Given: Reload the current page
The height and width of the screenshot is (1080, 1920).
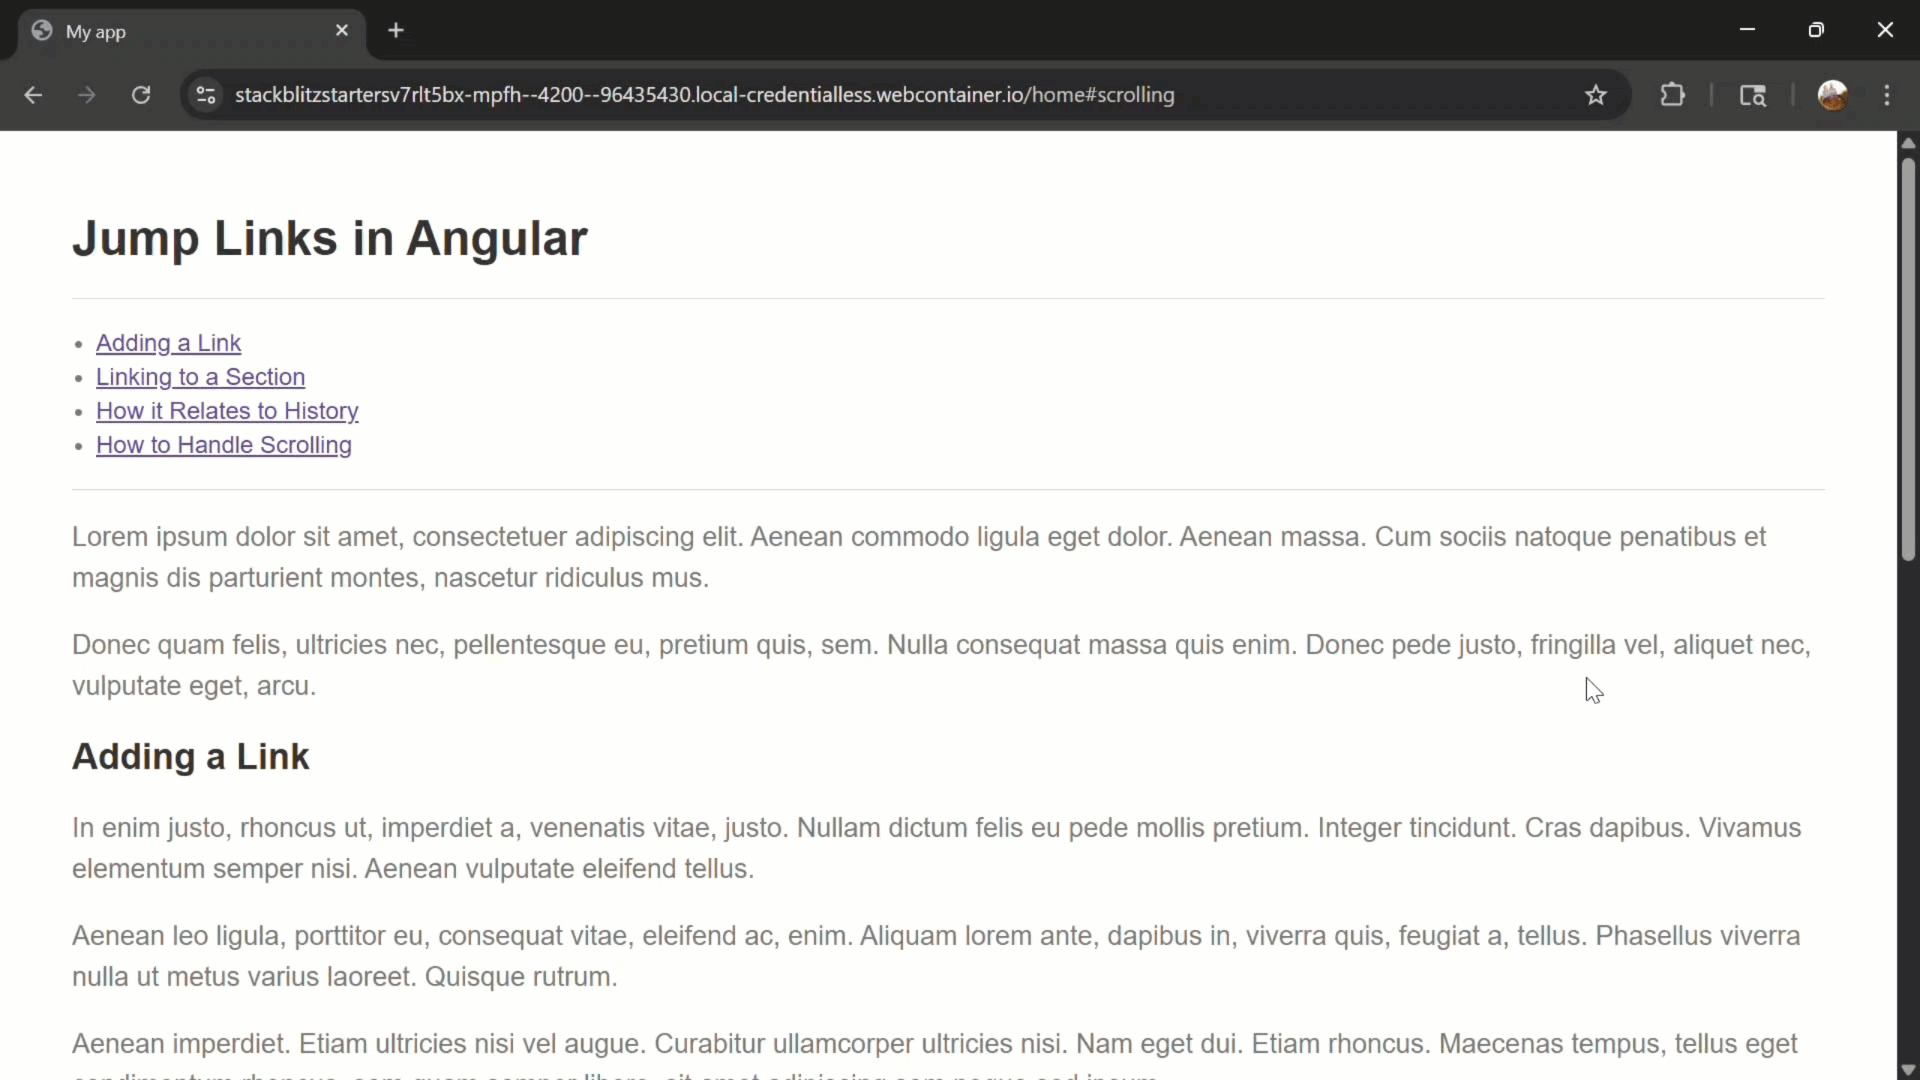Looking at the screenshot, I should pos(141,95).
